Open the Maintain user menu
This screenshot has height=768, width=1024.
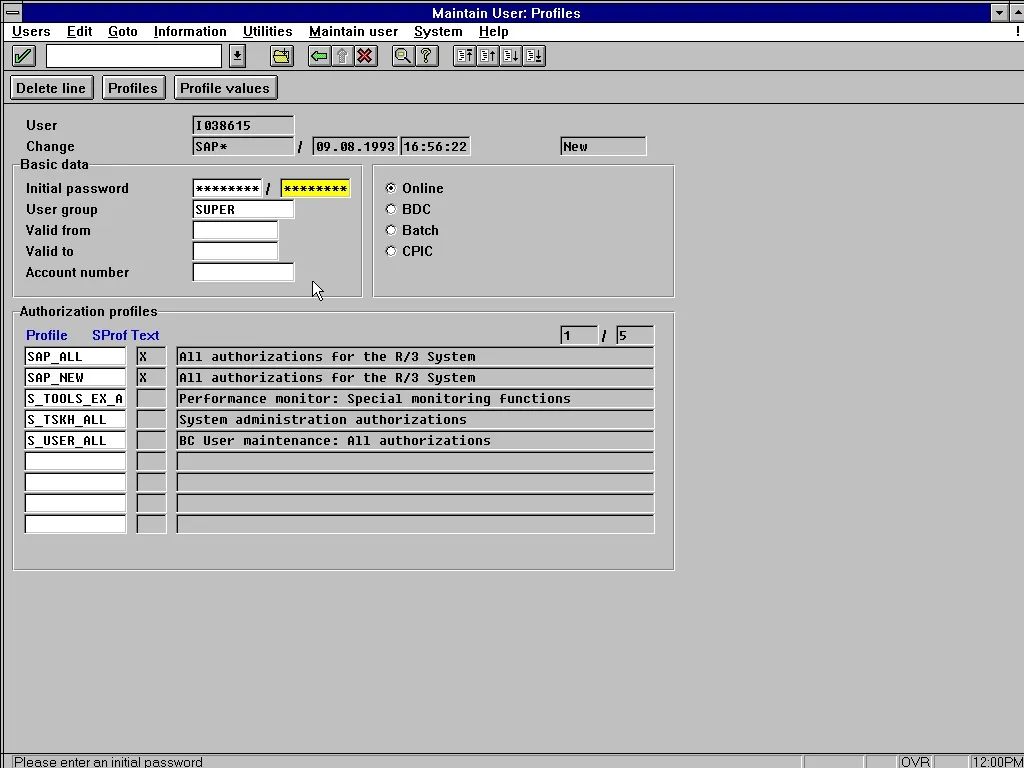(353, 32)
